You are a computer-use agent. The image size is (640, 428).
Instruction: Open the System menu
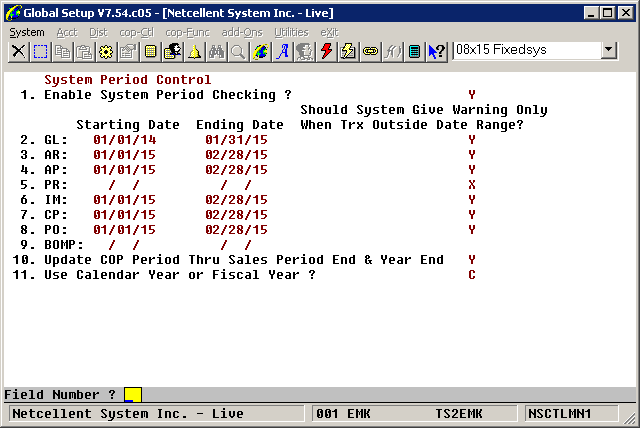[x=27, y=32]
